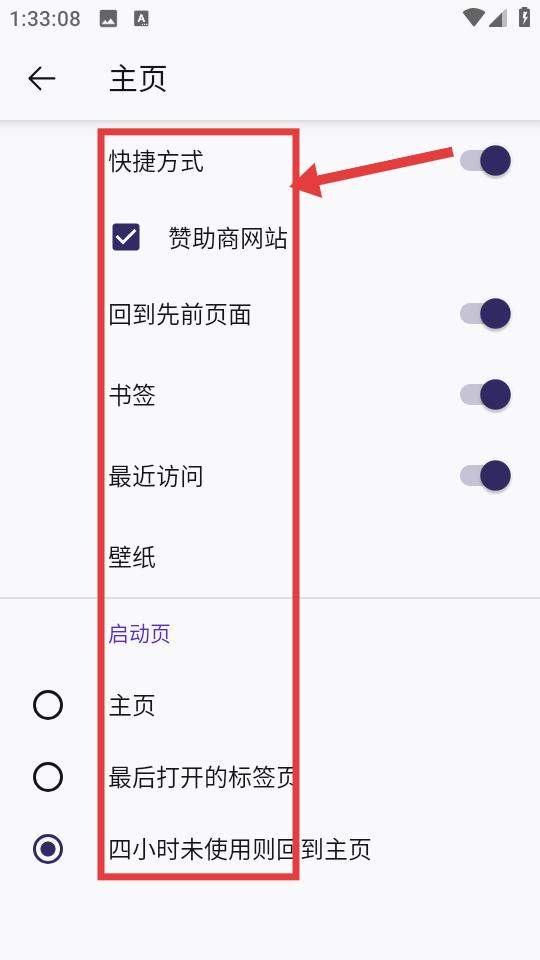540x960 pixels.
Task: Disable the 回到先前页面 switch
Action: click(x=486, y=314)
